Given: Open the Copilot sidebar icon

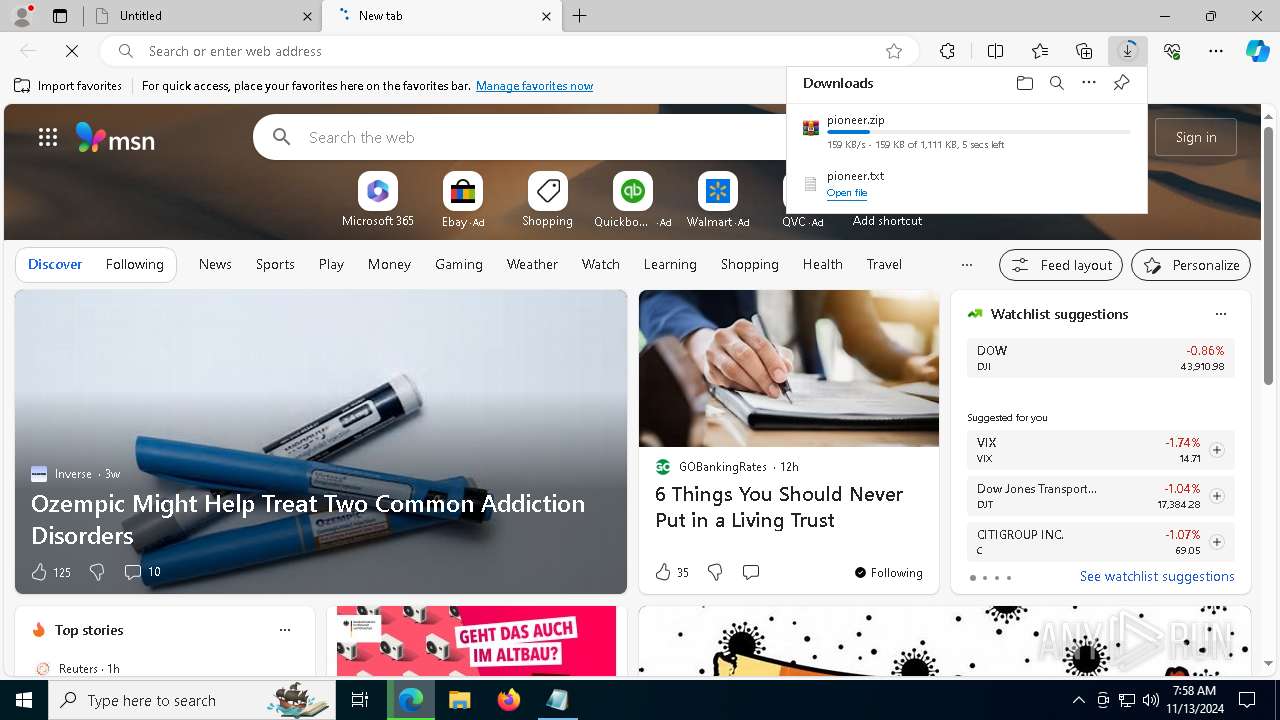Looking at the screenshot, I should pos(1258,51).
